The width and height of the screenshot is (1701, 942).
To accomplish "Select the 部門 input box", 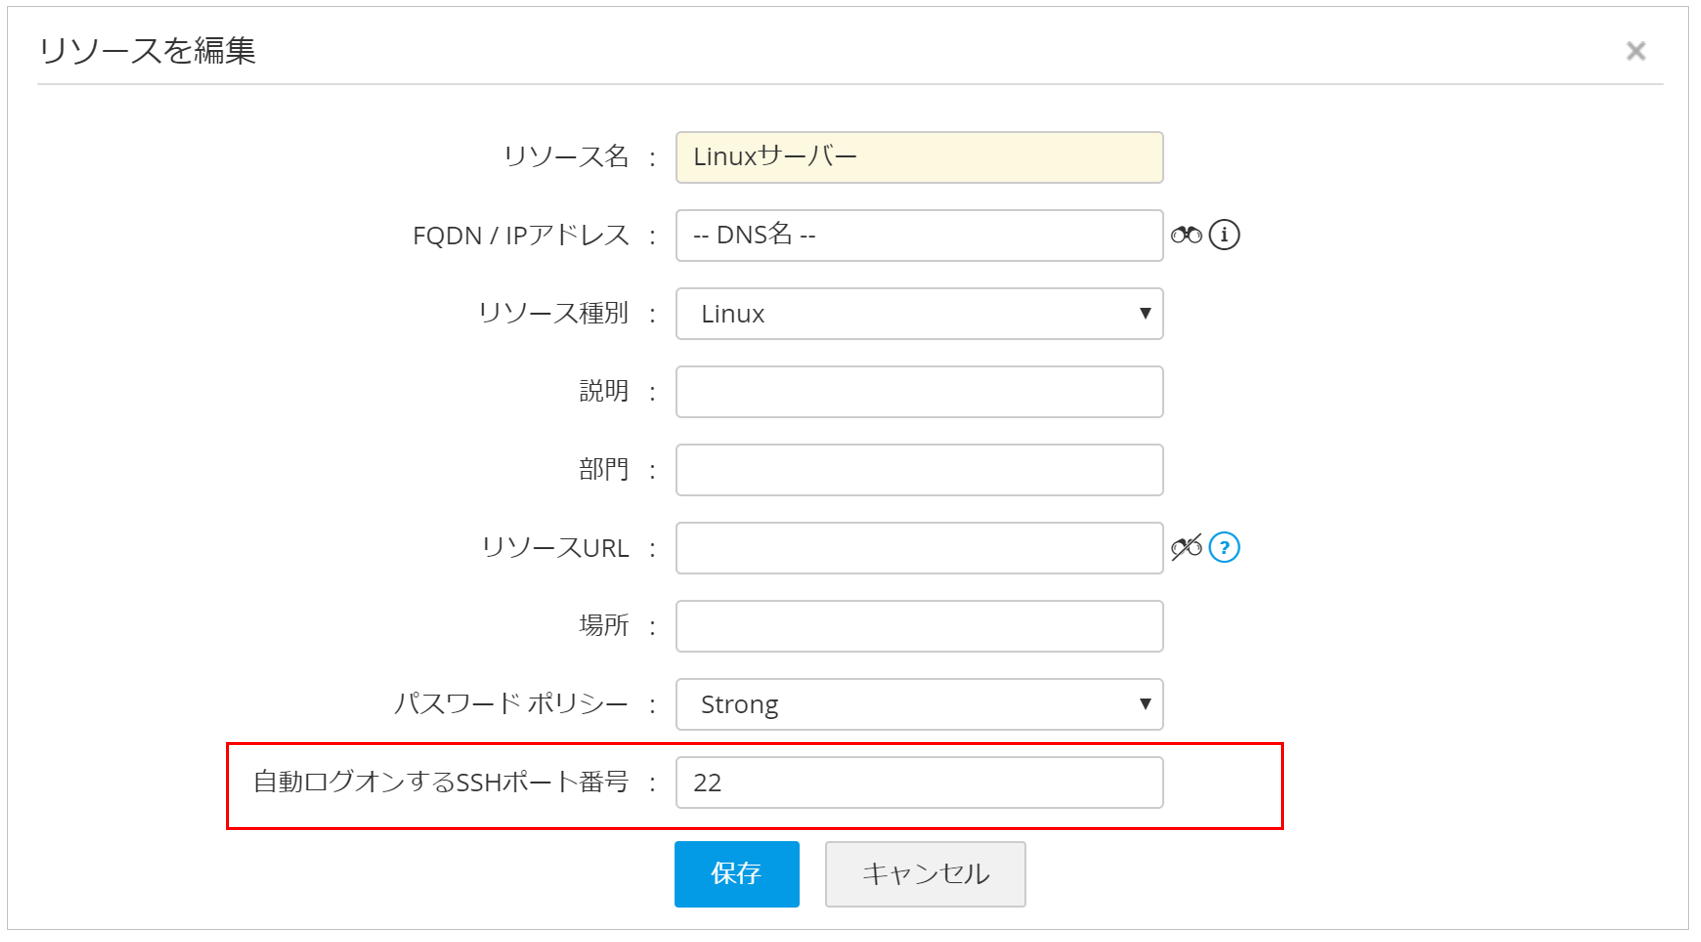I will coord(918,470).
